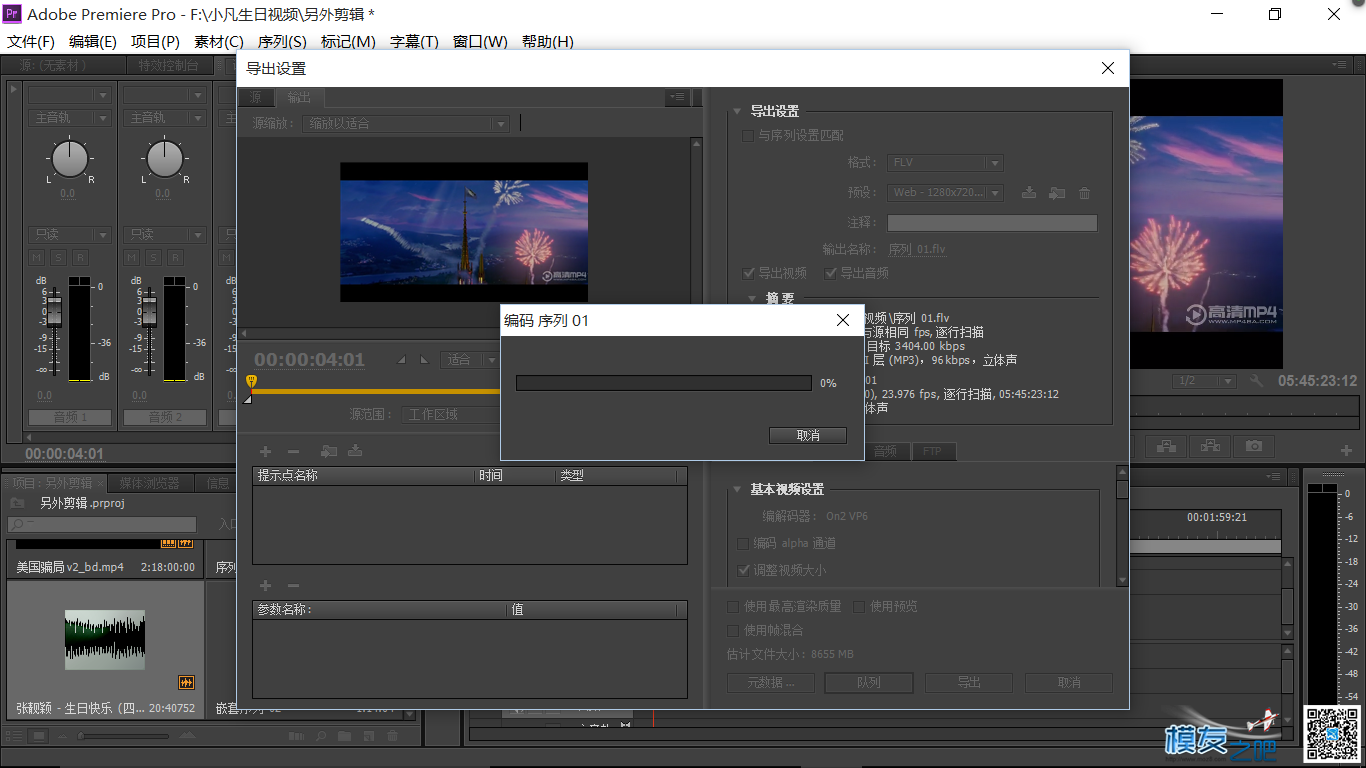The height and width of the screenshot is (768, 1366).
Task: Click the import preset icon
Action: tap(1057, 193)
